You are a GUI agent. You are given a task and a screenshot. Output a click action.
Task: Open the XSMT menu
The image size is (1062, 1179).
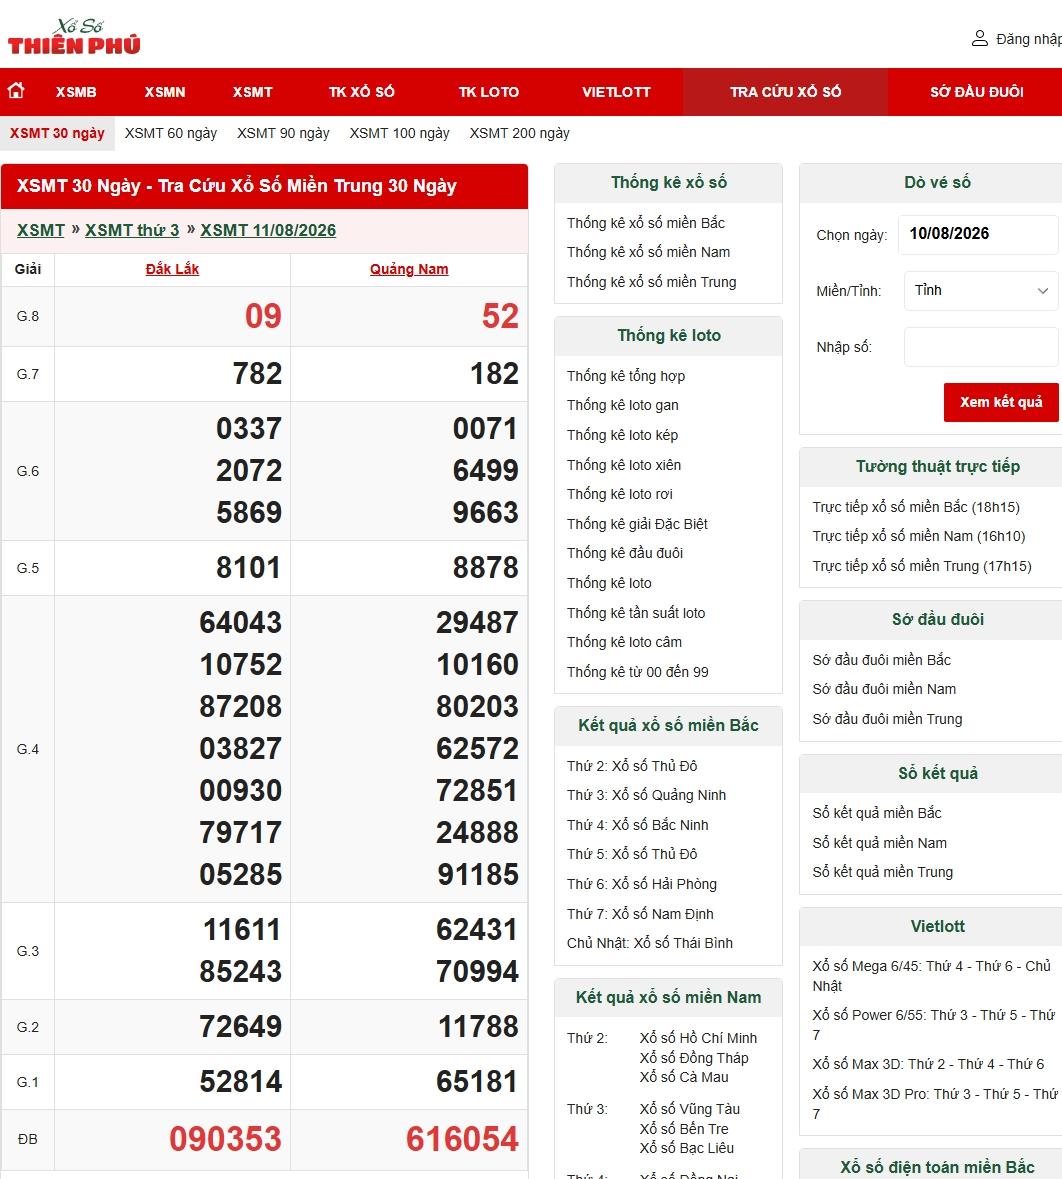[x=252, y=92]
